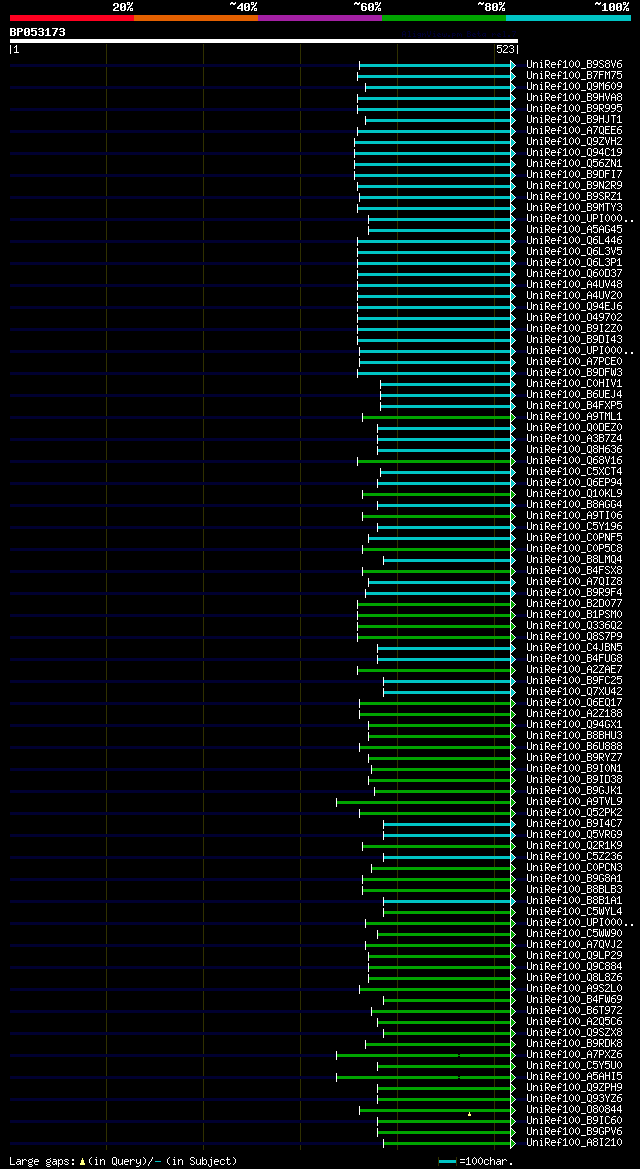
Task: Select the UniRef100_Q10KL9 label
Action: (574, 494)
